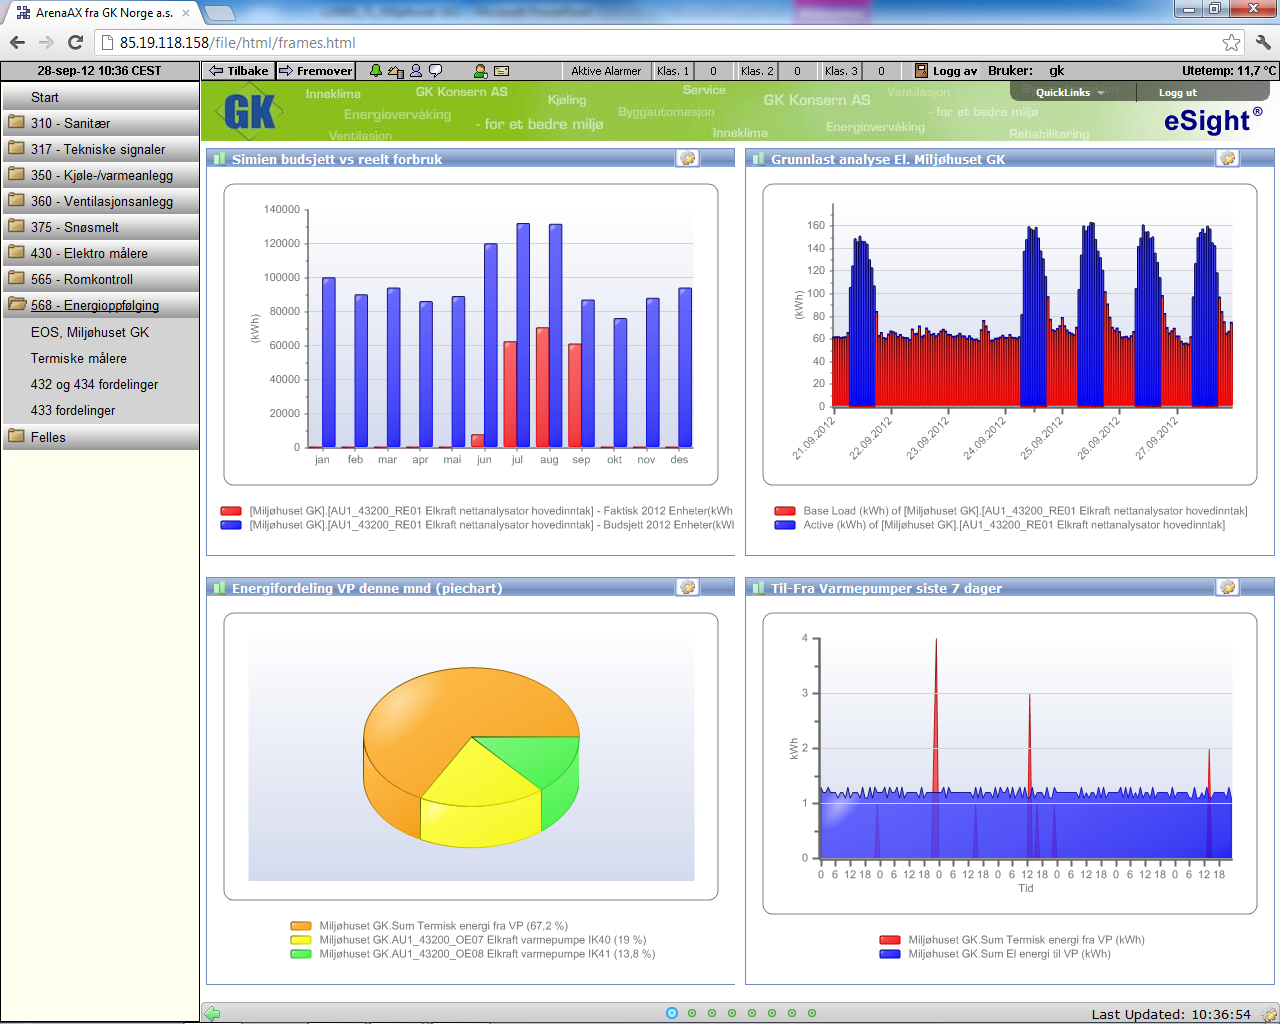1280x1024 pixels.
Task: Click the Logg ut link in banner
Action: pyautogui.click(x=1177, y=92)
